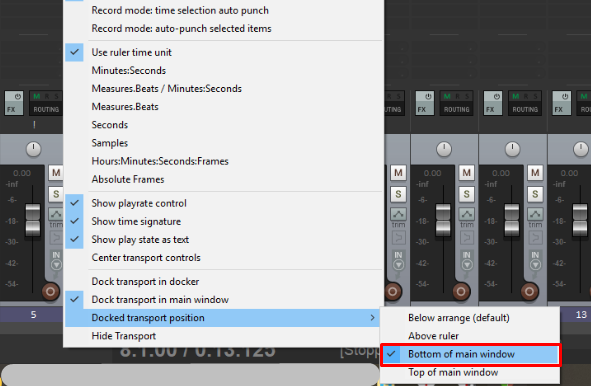The height and width of the screenshot is (386, 591).
Task: Uncheck Show playrate control
Action: pos(224,203)
